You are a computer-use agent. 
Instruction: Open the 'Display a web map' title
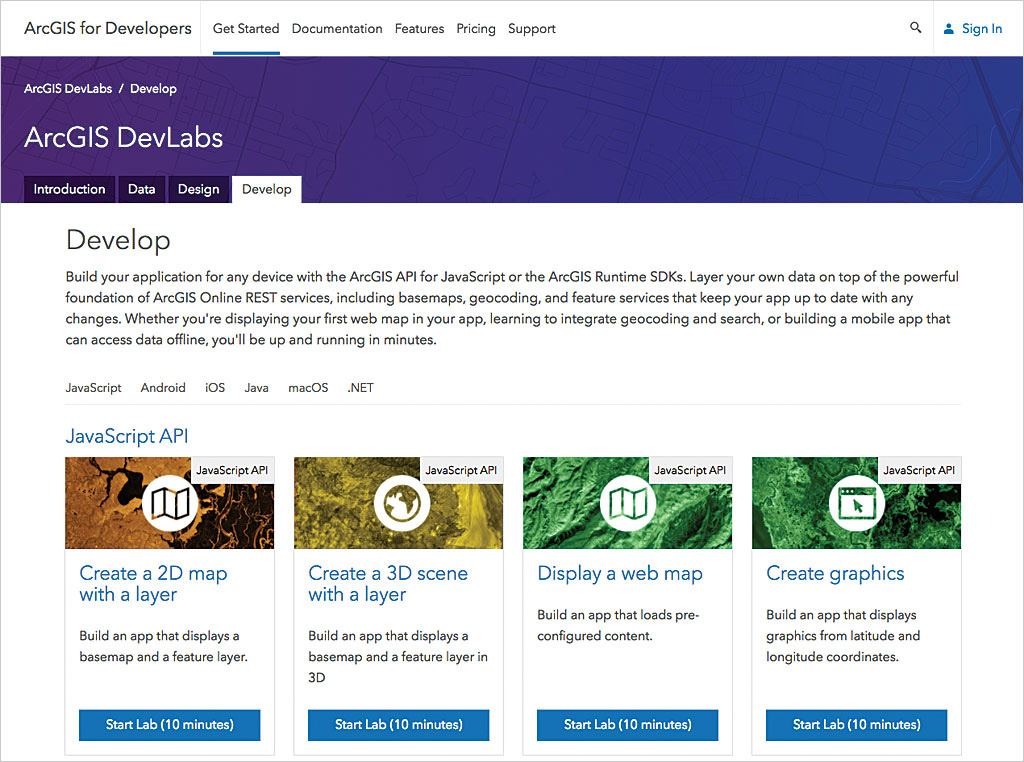coord(620,574)
